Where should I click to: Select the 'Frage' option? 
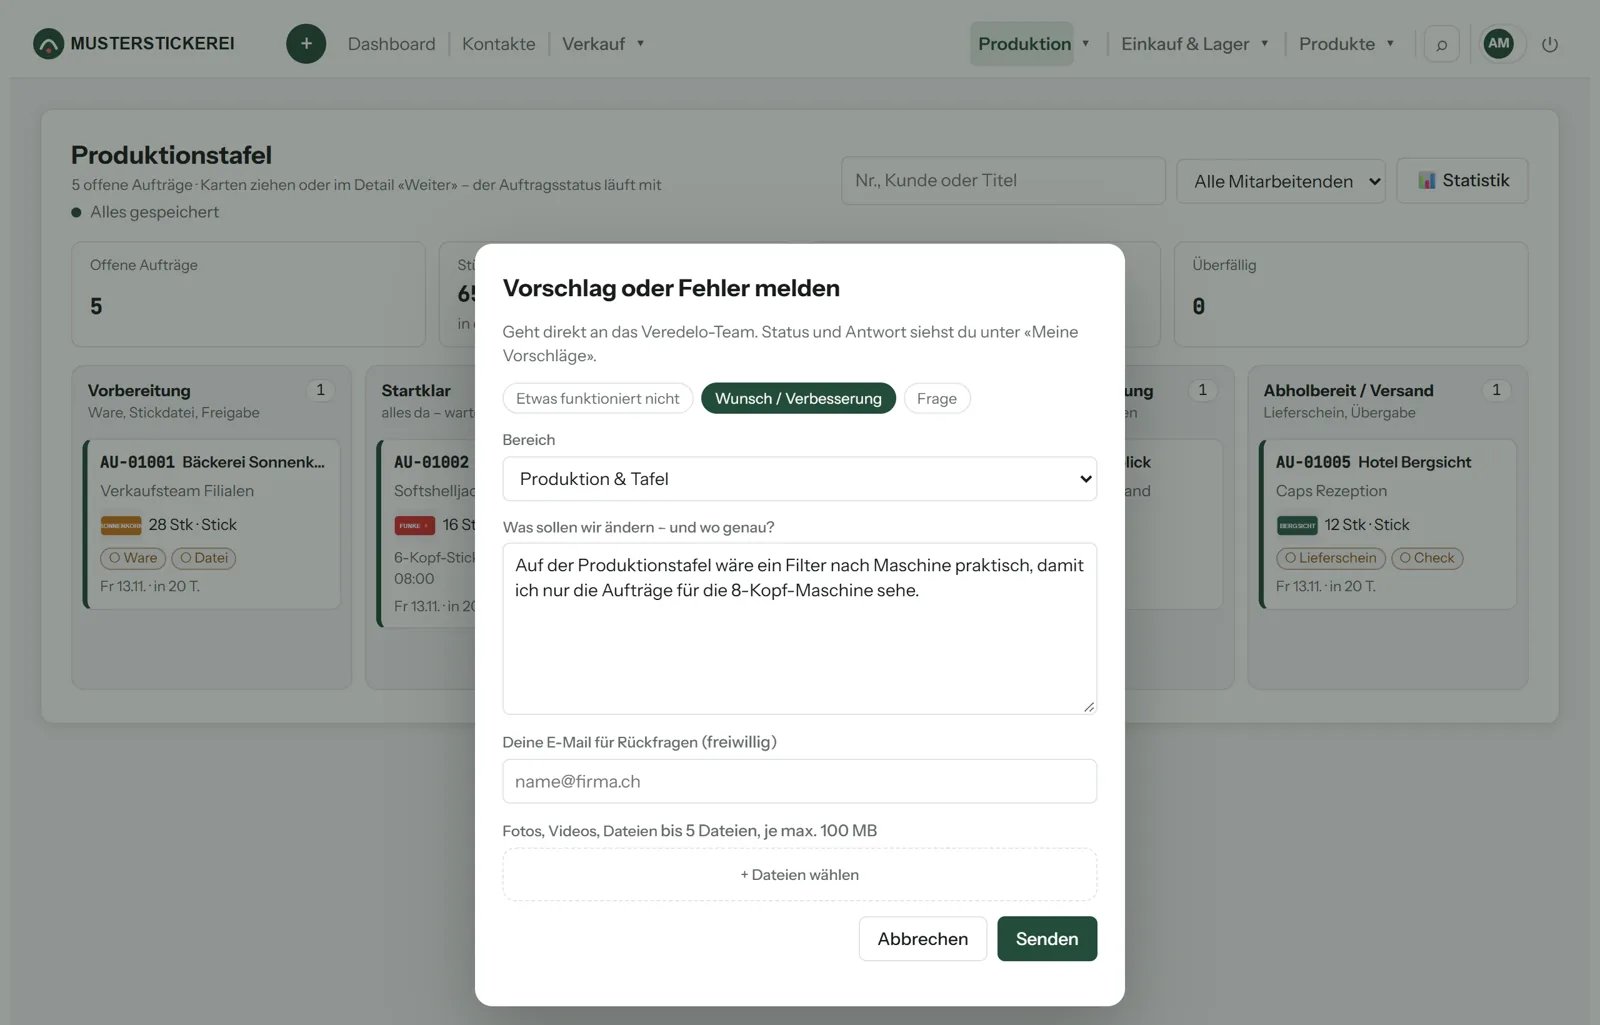click(937, 398)
